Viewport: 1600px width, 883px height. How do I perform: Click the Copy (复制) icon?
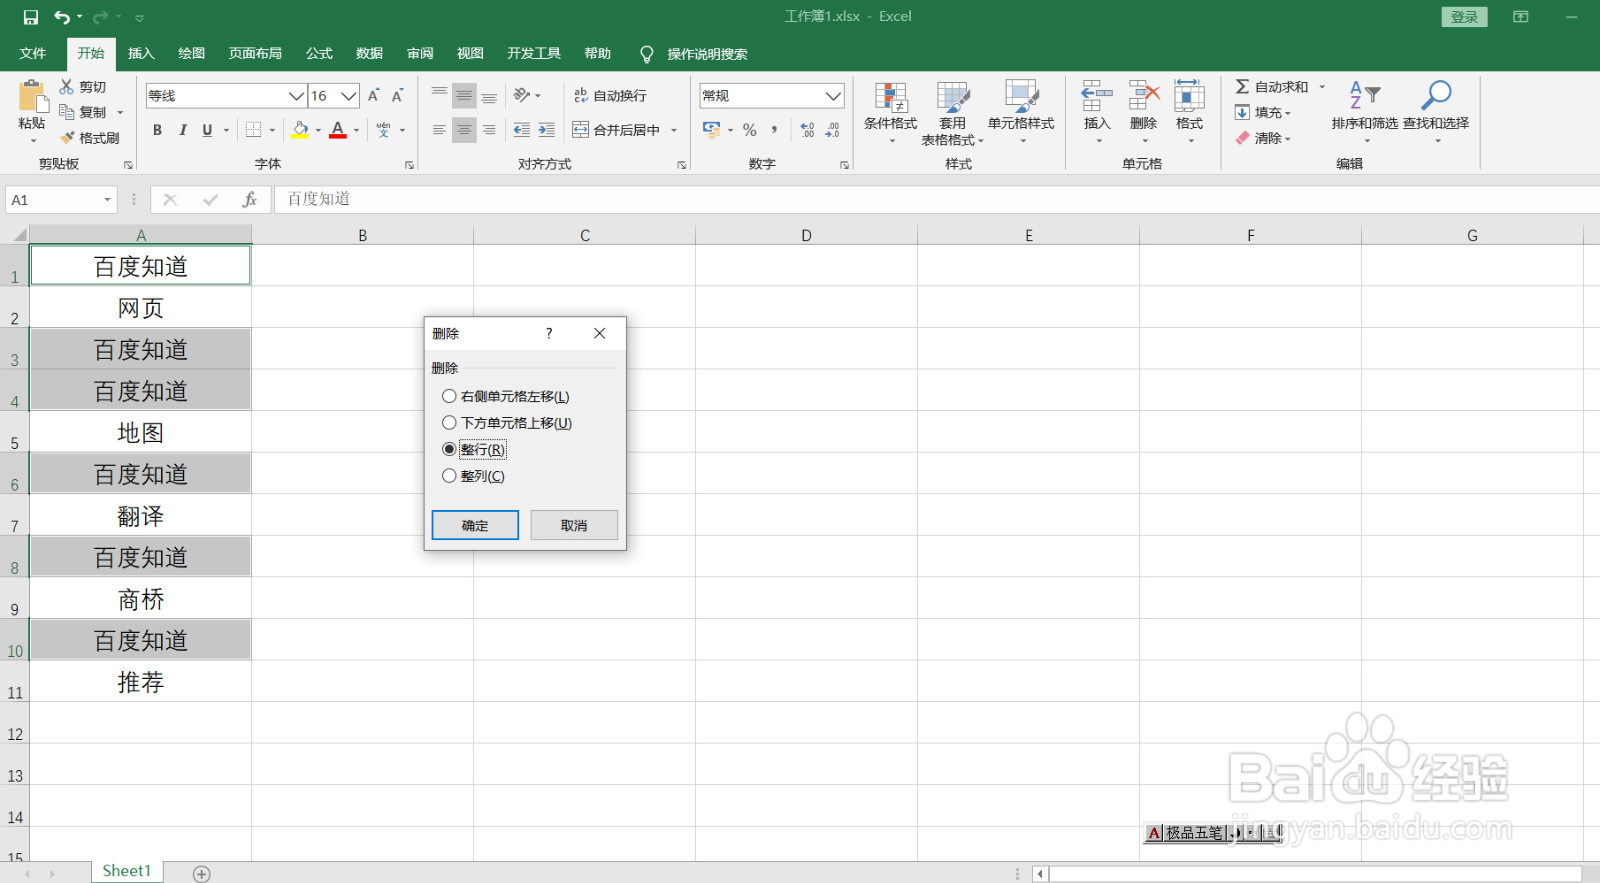click(x=67, y=112)
